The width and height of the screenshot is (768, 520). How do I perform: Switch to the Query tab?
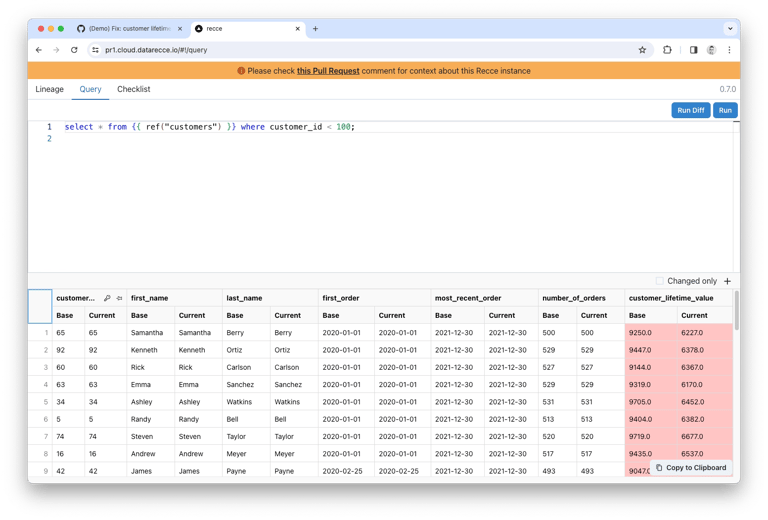click(x=90, y=89)
